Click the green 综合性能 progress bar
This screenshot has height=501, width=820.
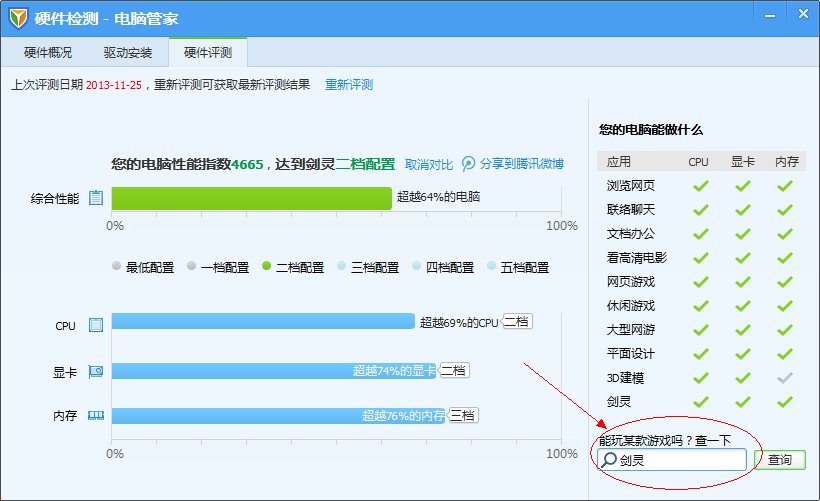click(x=252, y=198)
